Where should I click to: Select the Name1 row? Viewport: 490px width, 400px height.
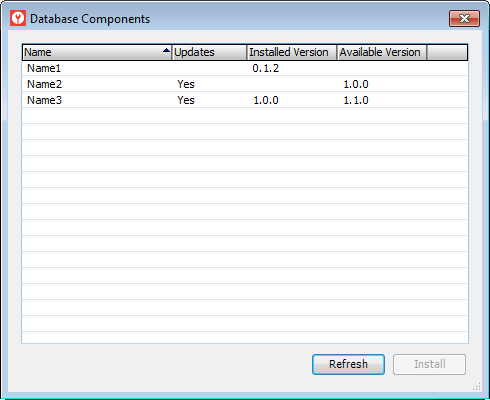(245, 68)
